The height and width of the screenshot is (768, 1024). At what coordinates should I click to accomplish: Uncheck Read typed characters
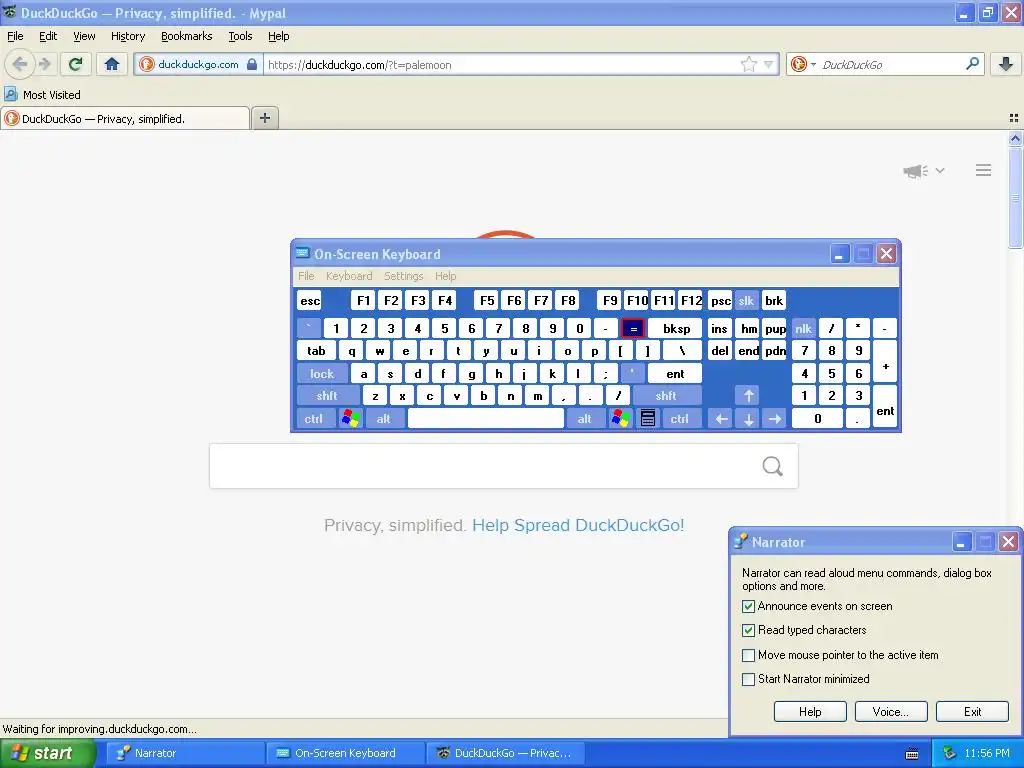748,631
